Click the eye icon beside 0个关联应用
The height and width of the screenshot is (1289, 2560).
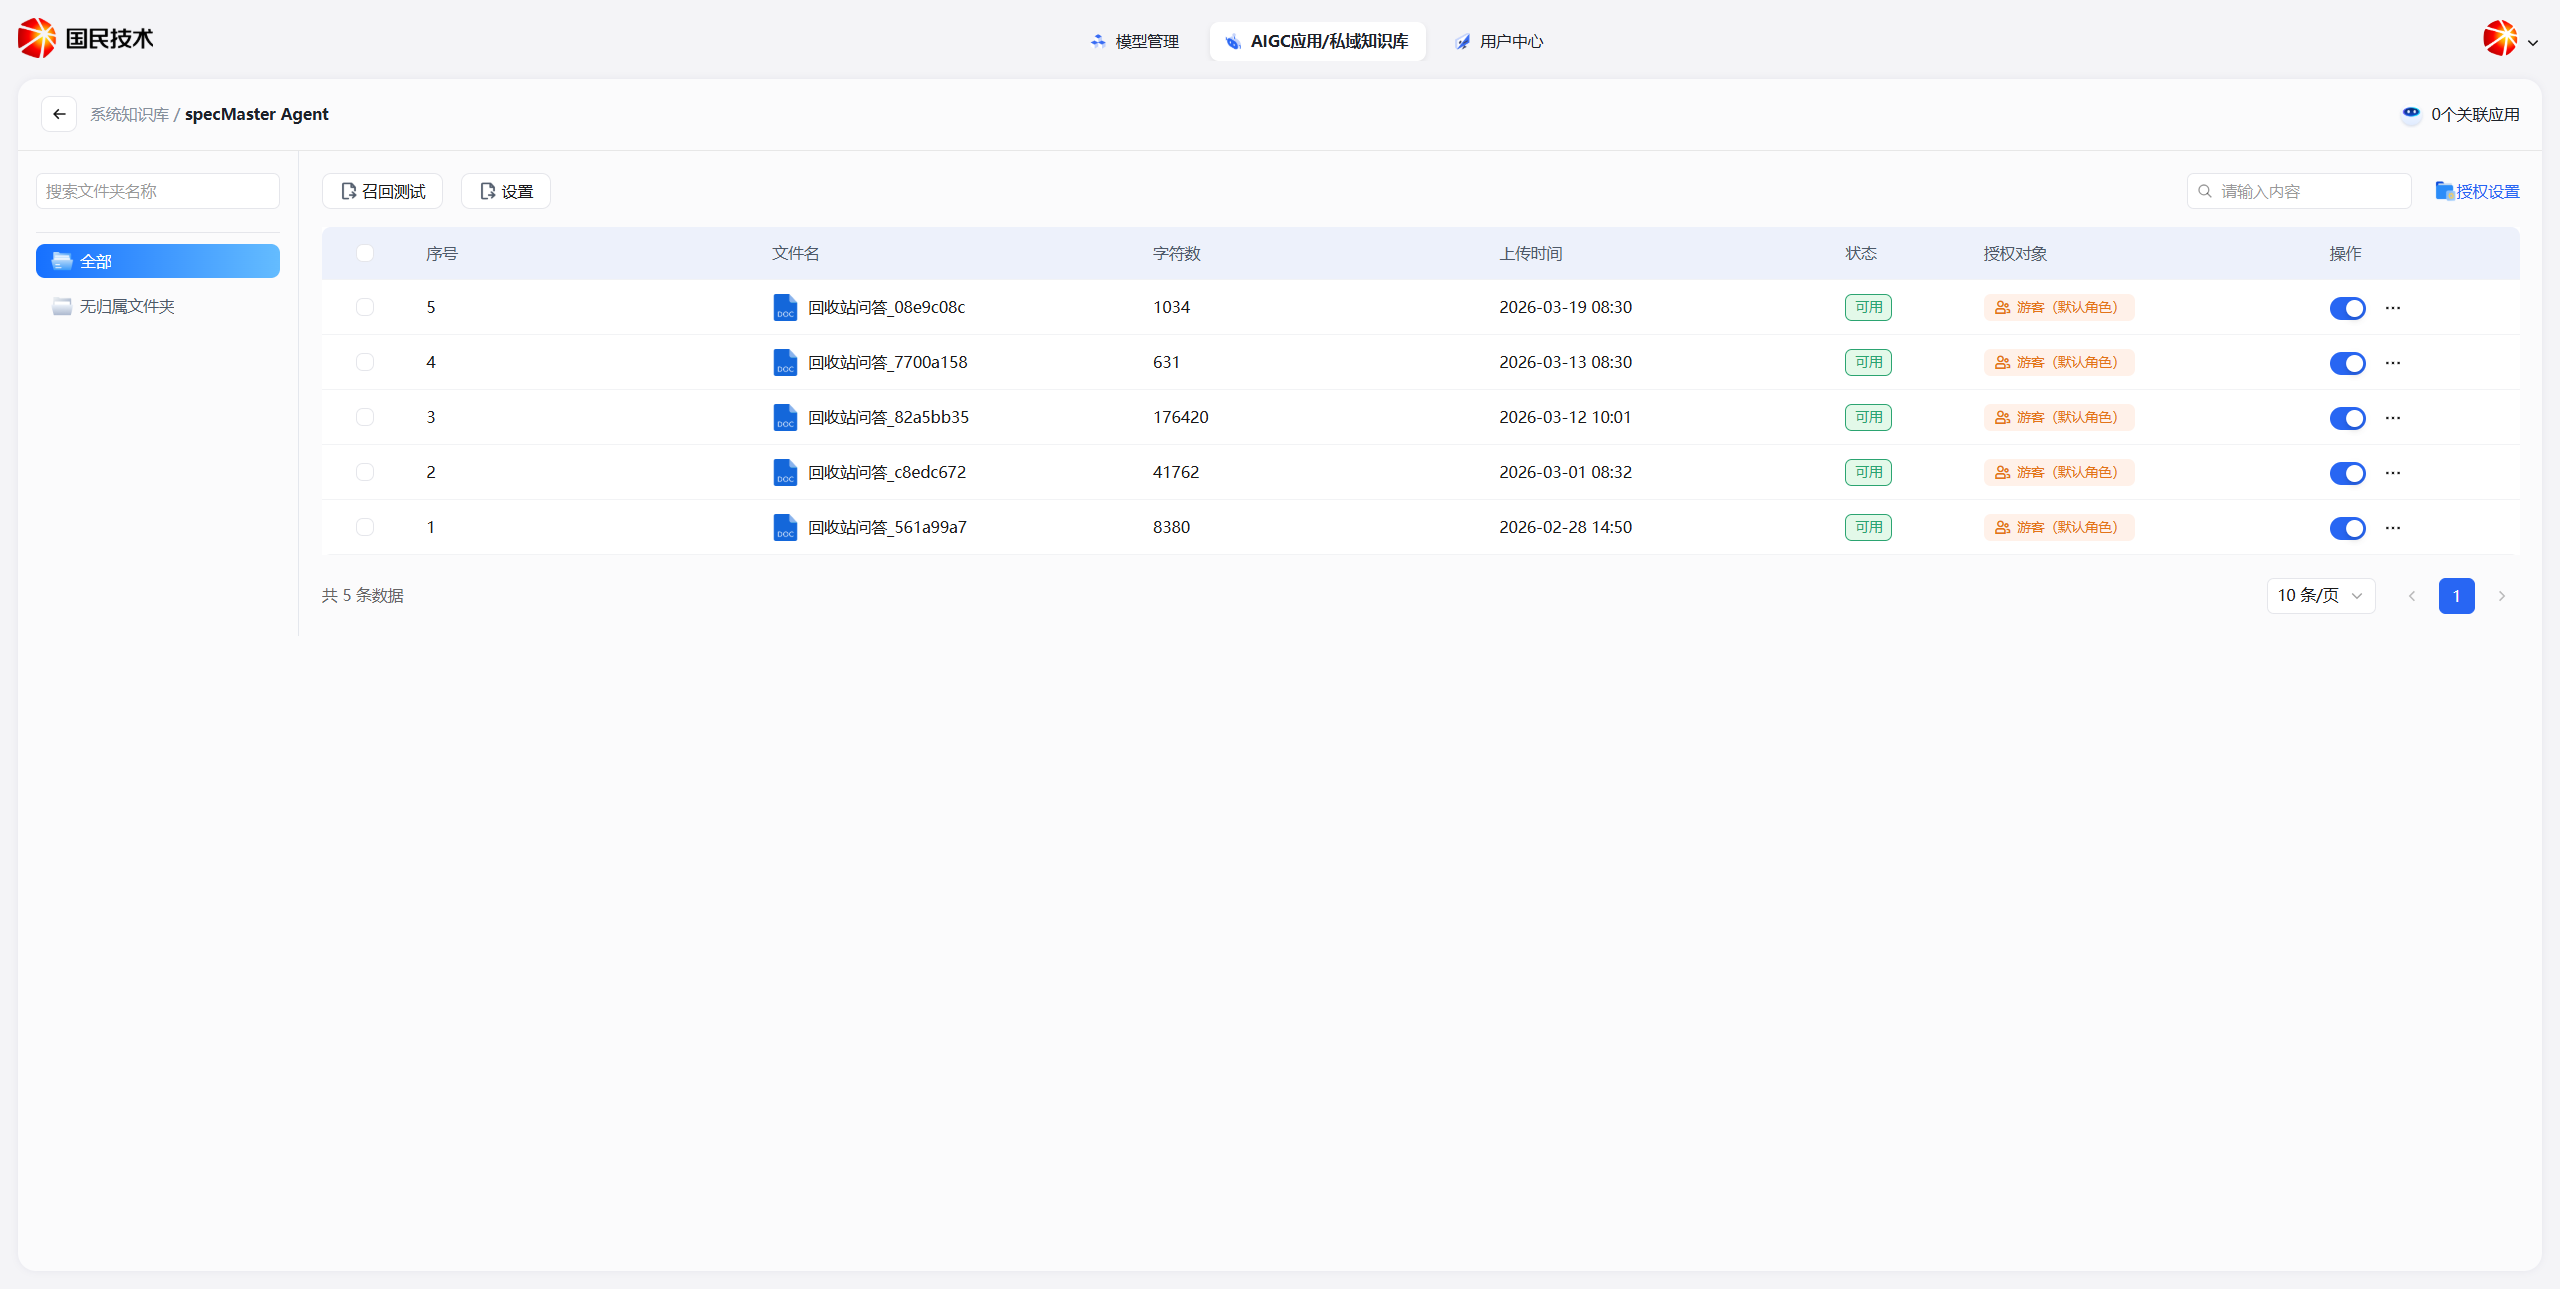[x=2411, y=114]
